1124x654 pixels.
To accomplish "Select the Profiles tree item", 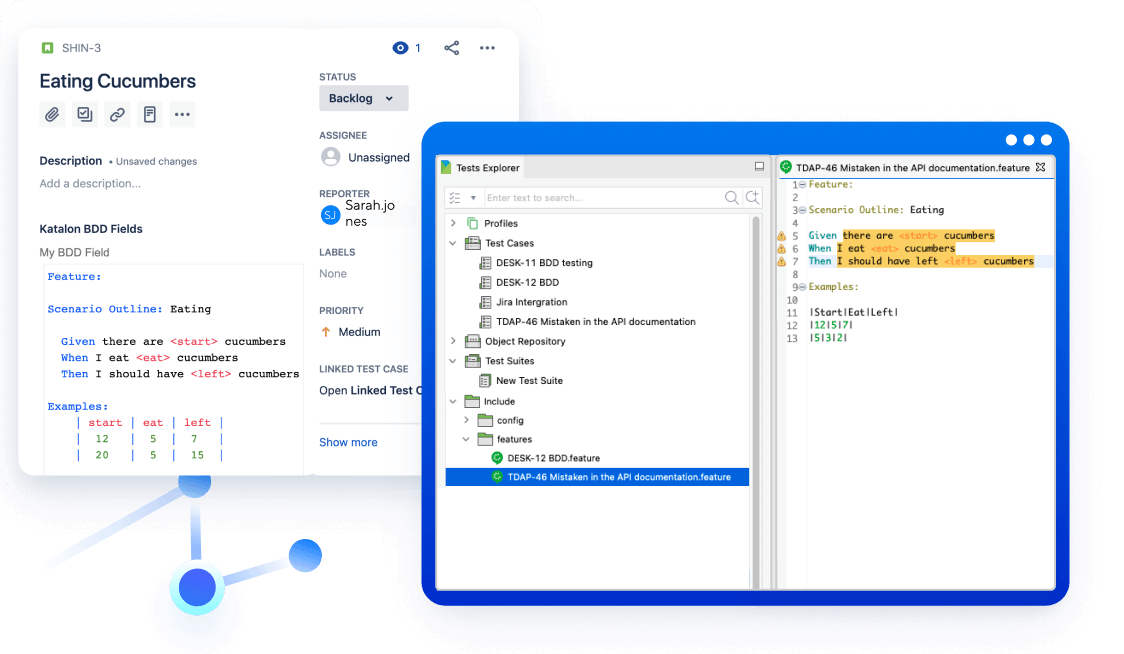I will tap(500, 224).
